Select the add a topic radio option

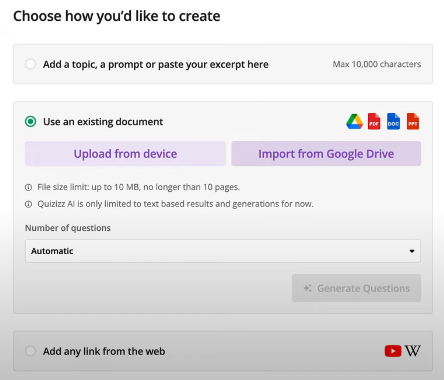(x=31, y=64)
